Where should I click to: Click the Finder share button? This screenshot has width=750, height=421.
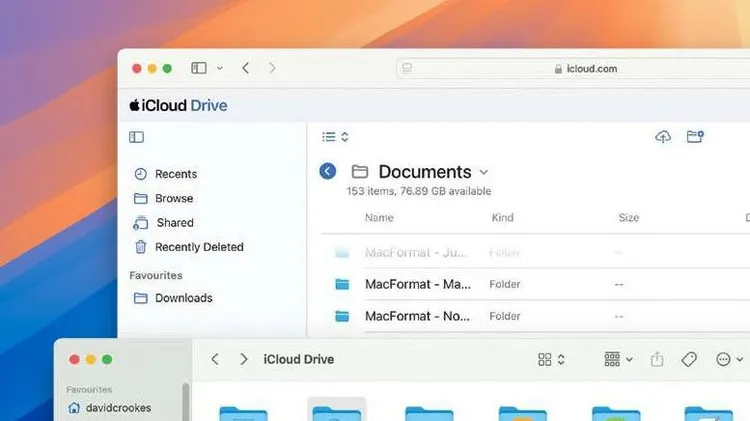point(657,359)
